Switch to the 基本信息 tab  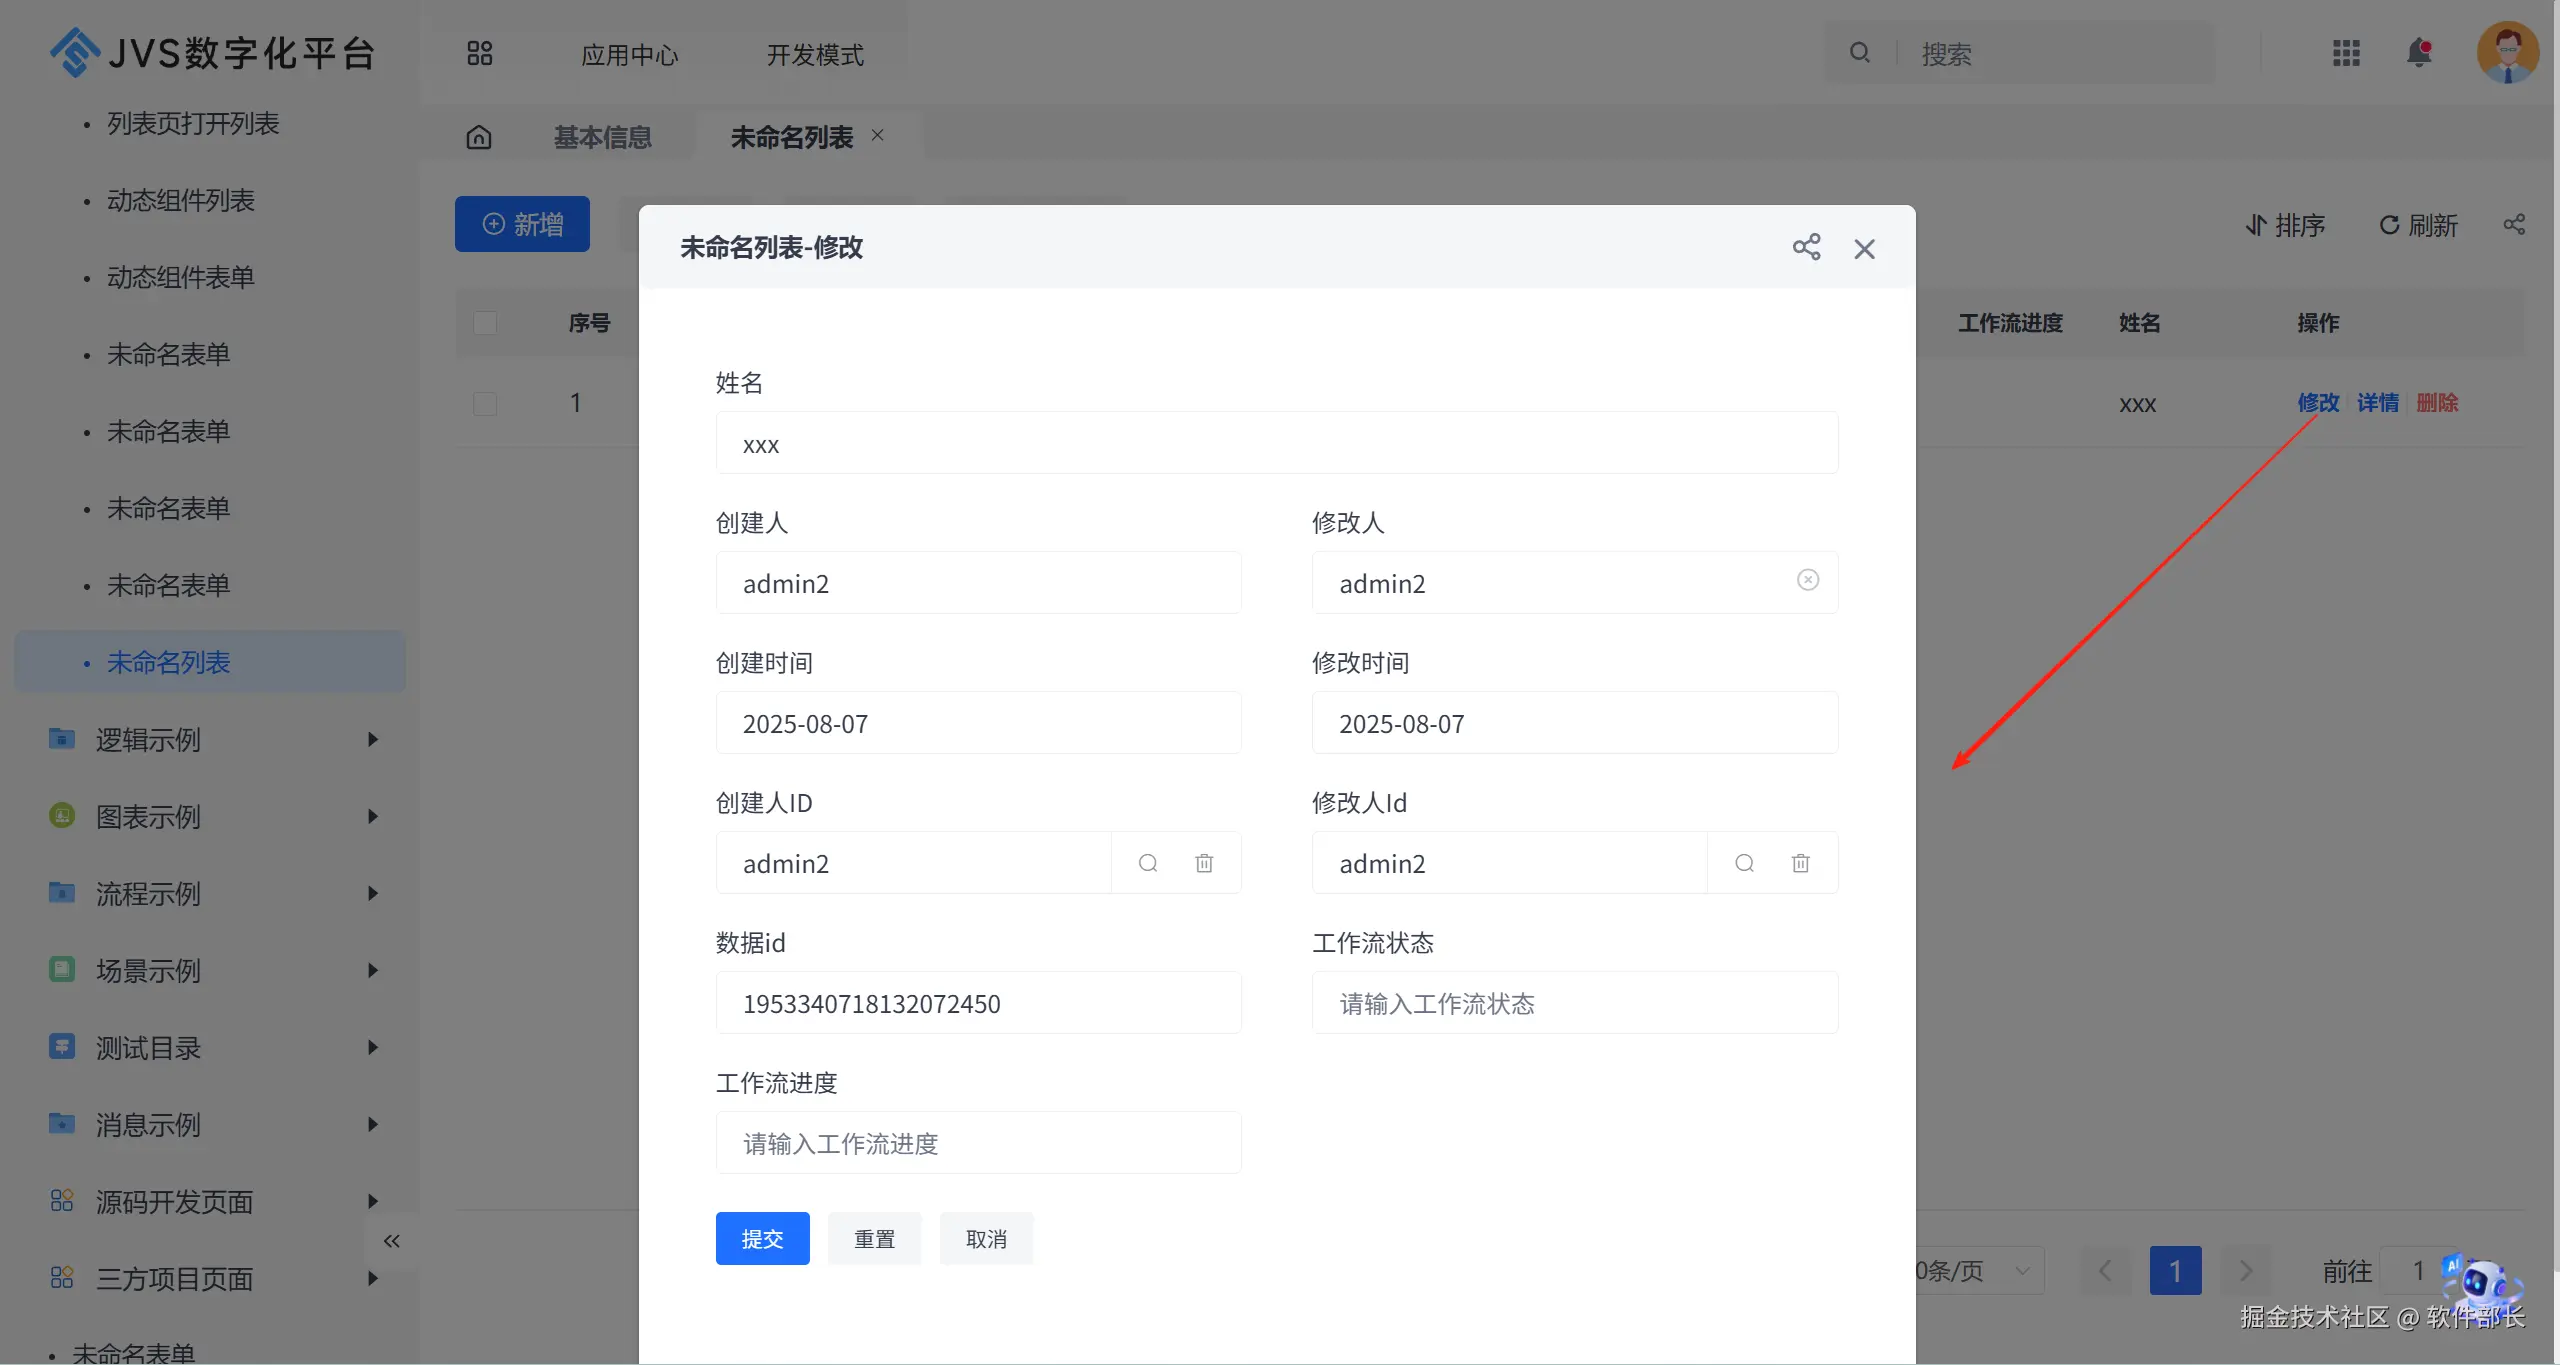pos(602,137)
